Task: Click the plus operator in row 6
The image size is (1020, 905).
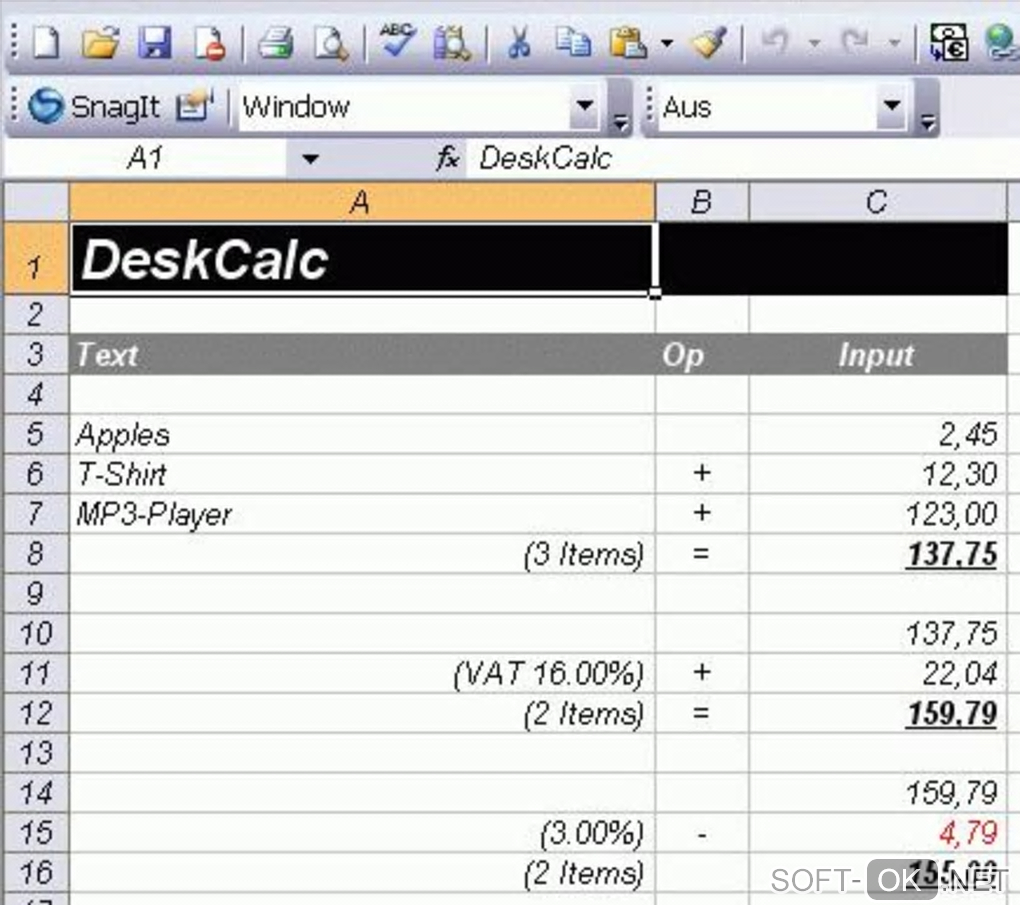Action: 702,474
